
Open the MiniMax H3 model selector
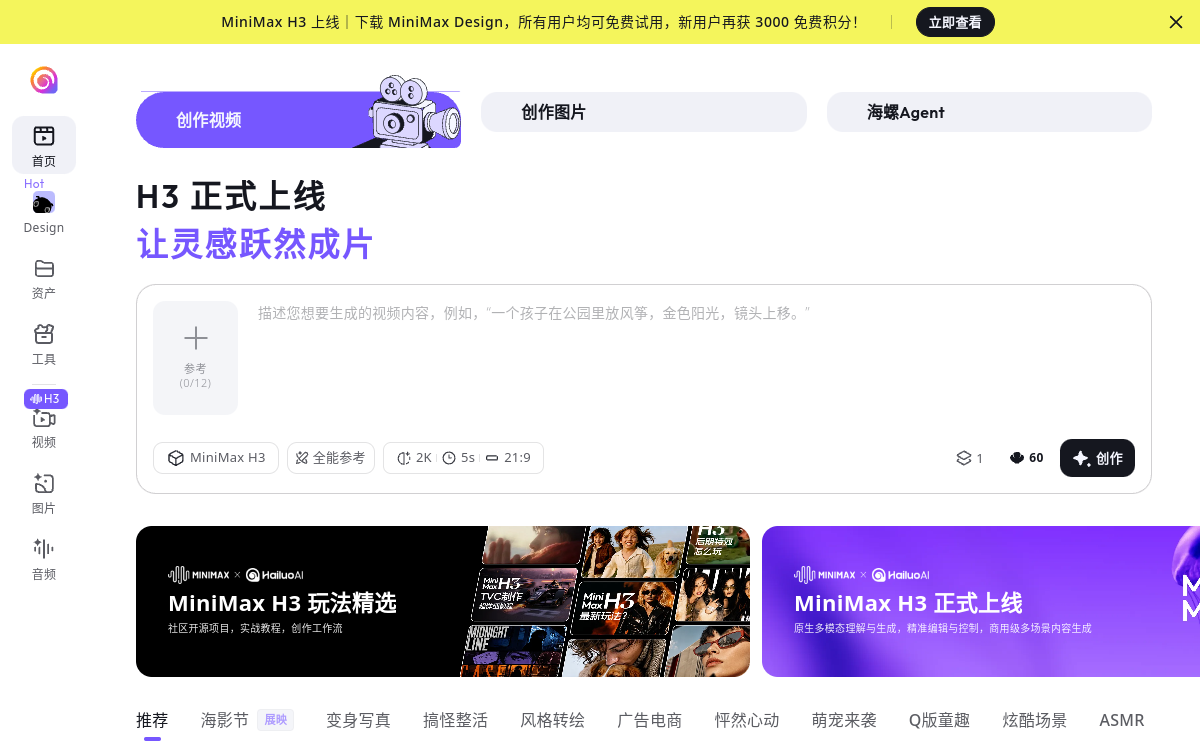216,458
